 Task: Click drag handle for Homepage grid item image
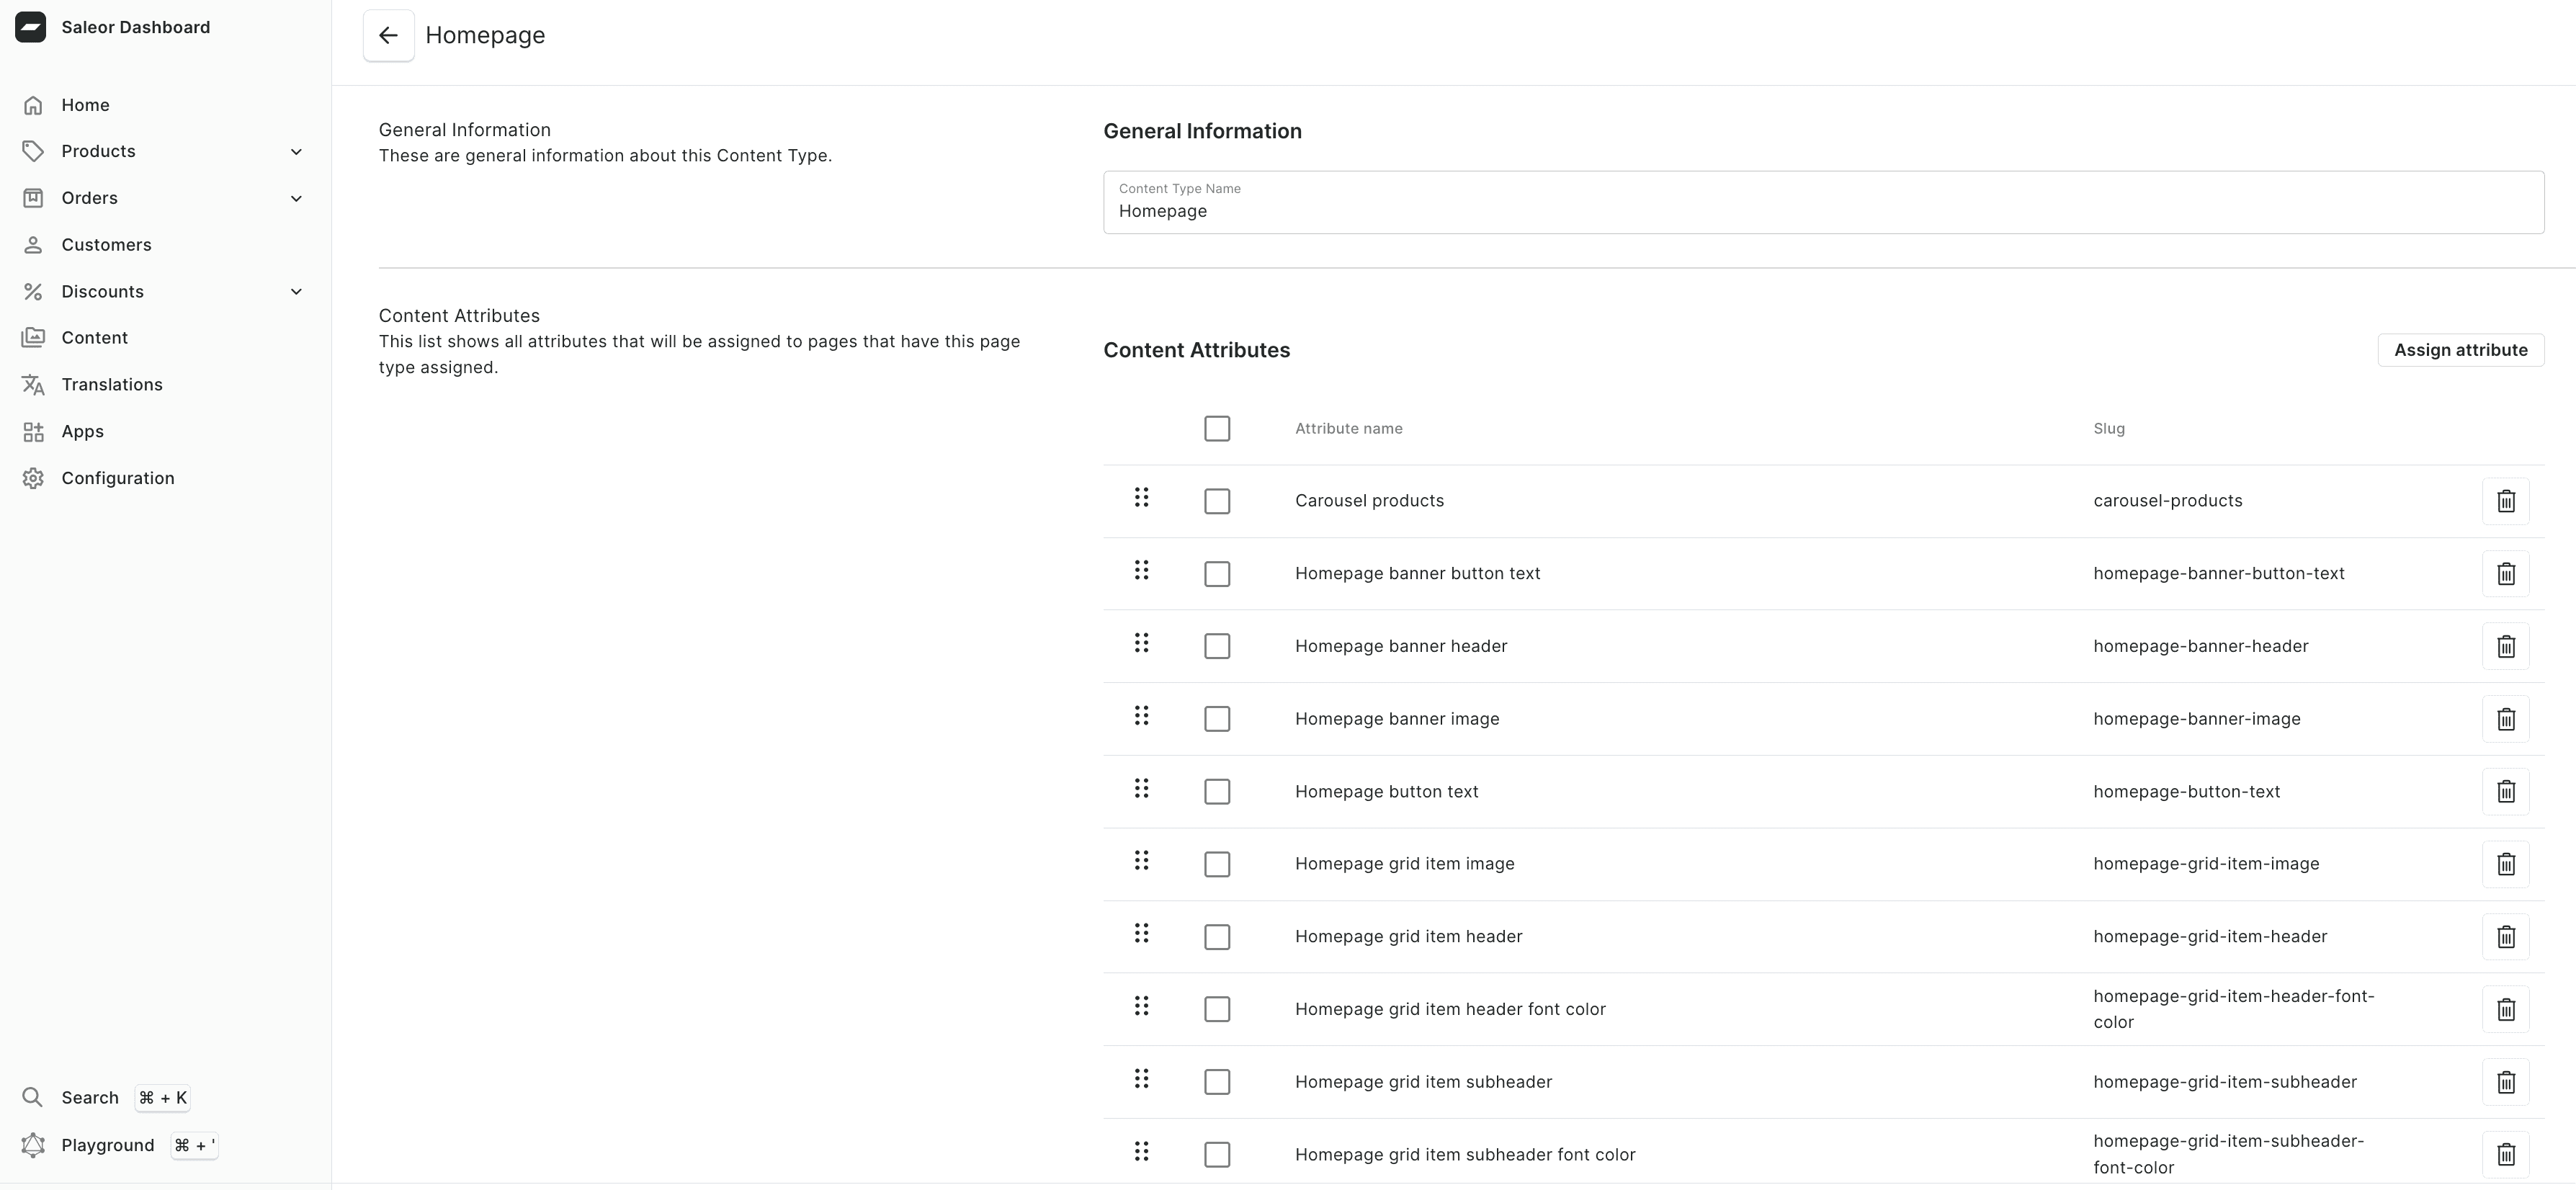click(x=1141, y=860)
